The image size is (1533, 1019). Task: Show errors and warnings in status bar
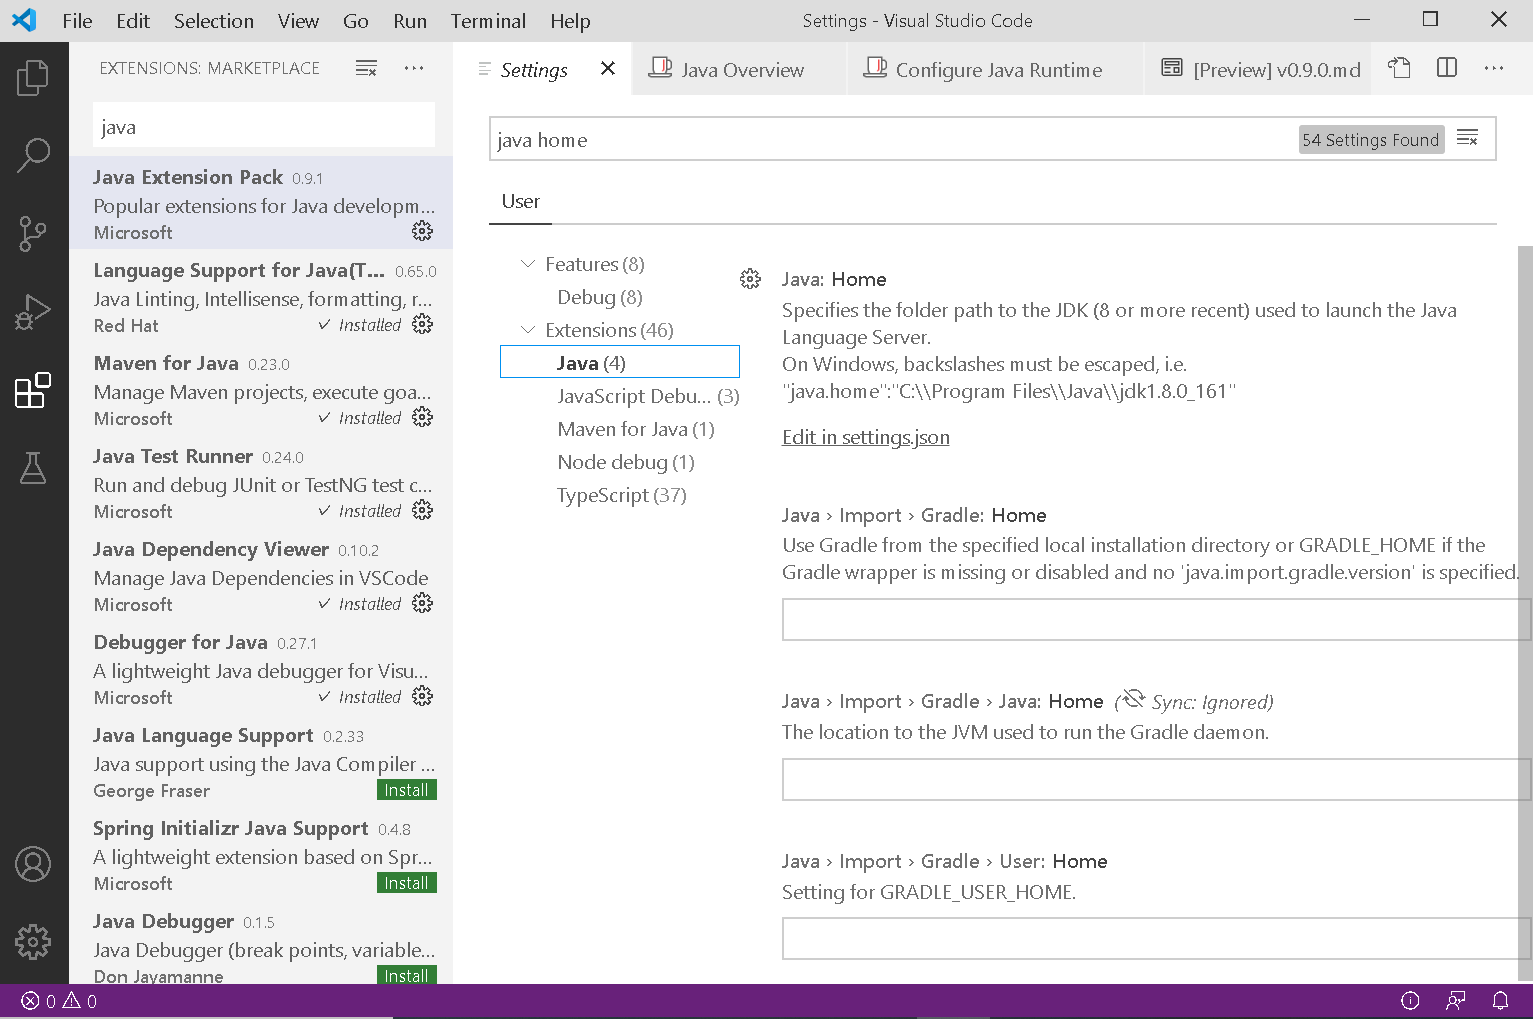coord(59,1001)
